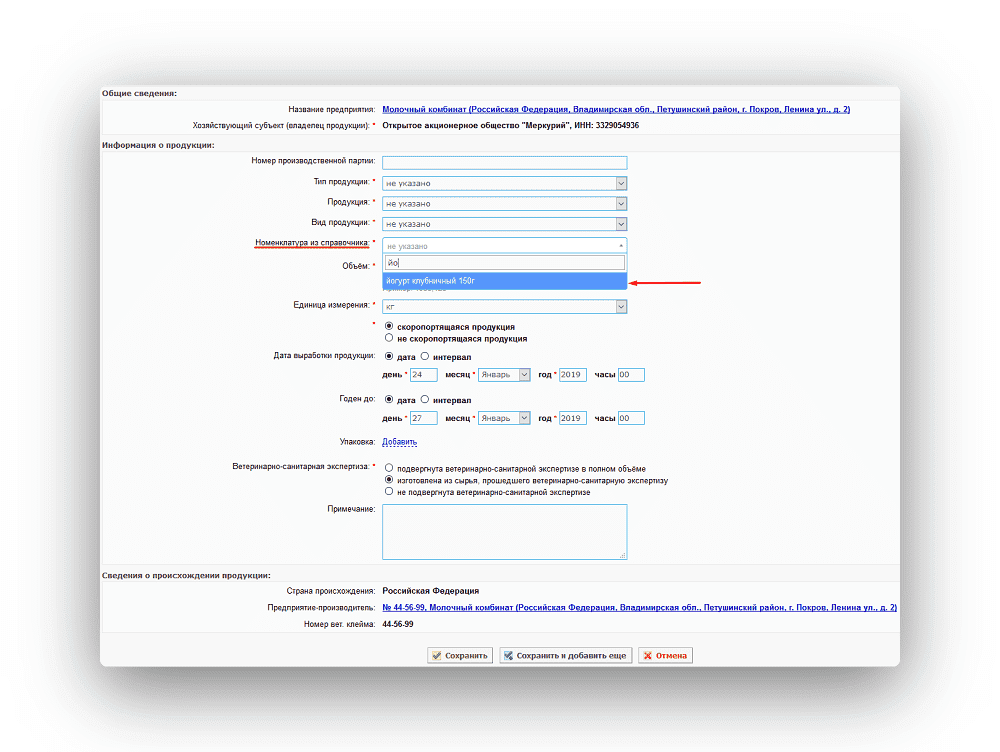Click the vet stamp number 44-56-99
The height and width of the screenshot is (752, 1000).
pyautogui.click(x=397, y=624)
